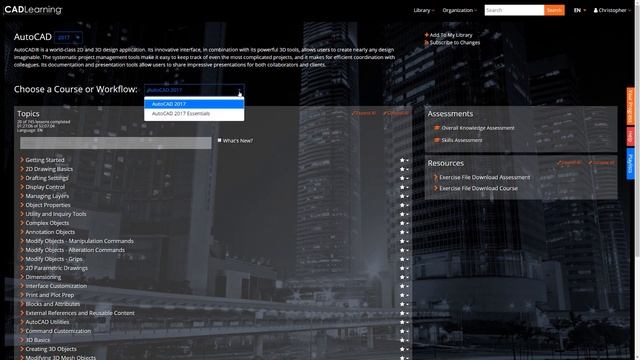Click the RSS icon for Subscribe to Changes
This screenshot has height=360, width=640.
pyautogui.click(x=427, y=42)
